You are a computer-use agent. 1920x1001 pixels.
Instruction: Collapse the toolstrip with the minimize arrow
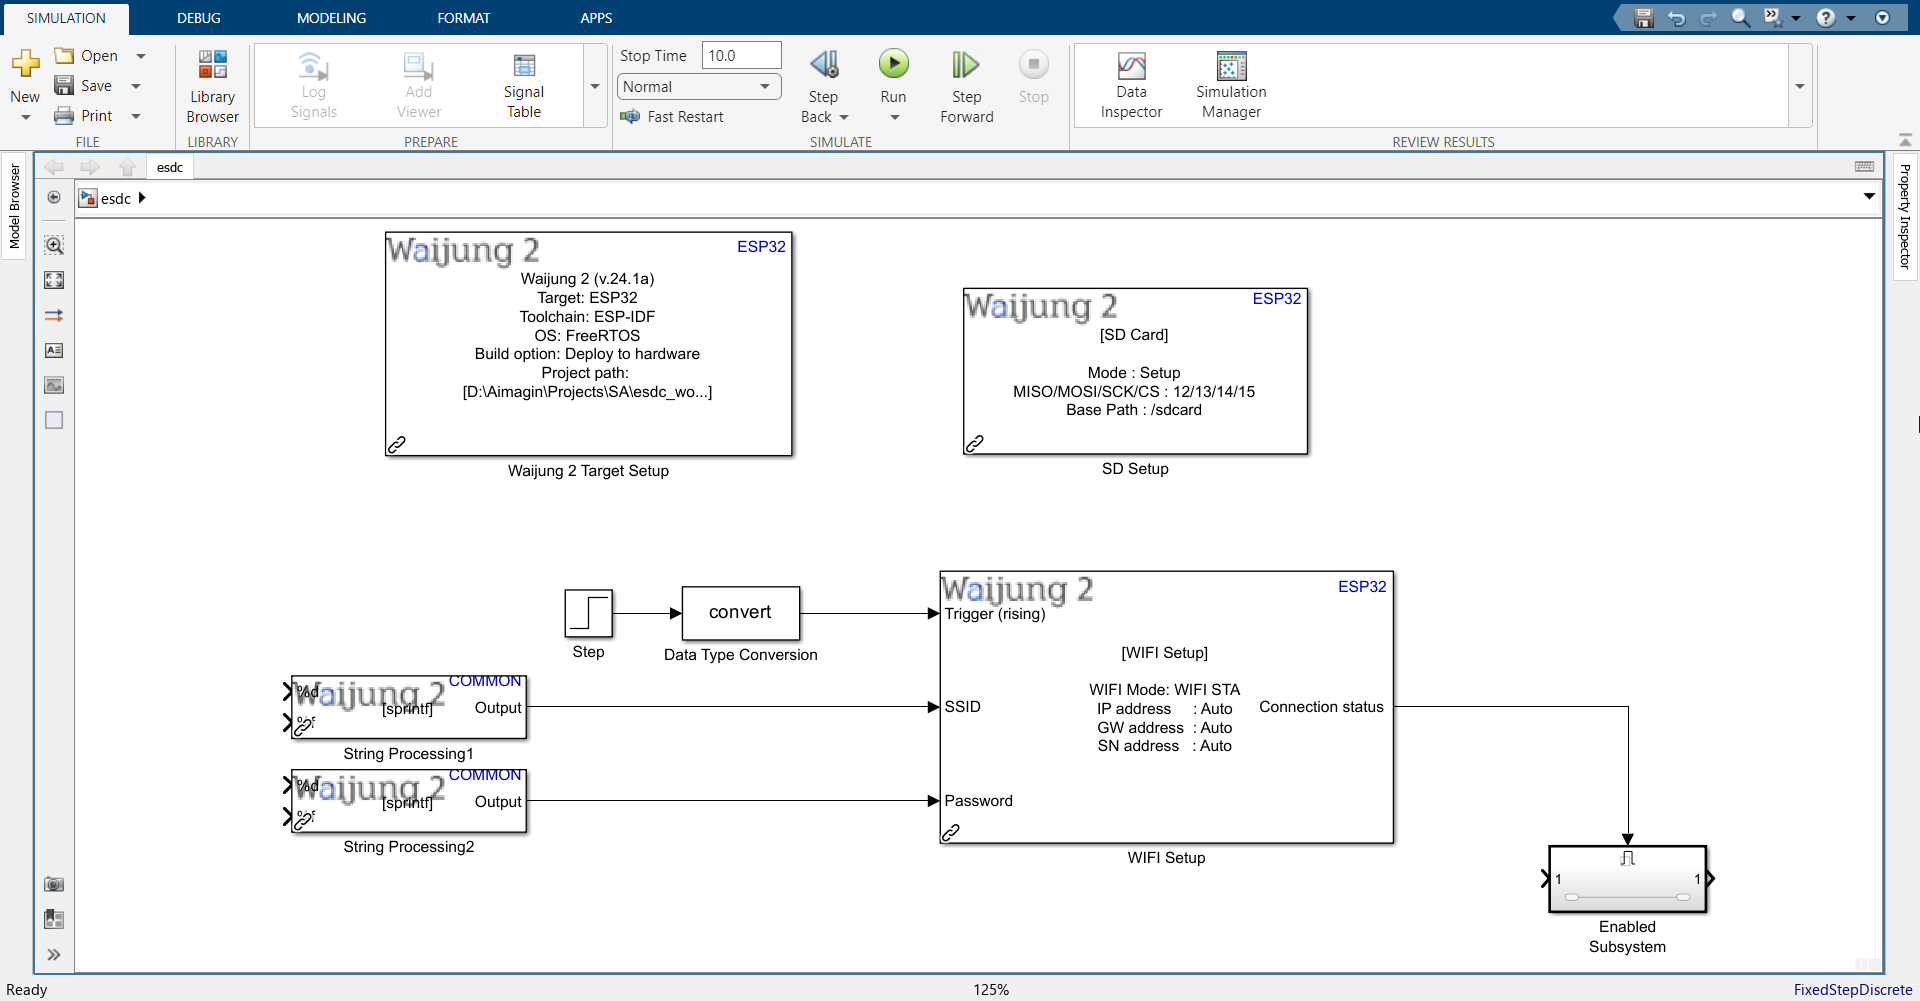(x=1905, y=140)
